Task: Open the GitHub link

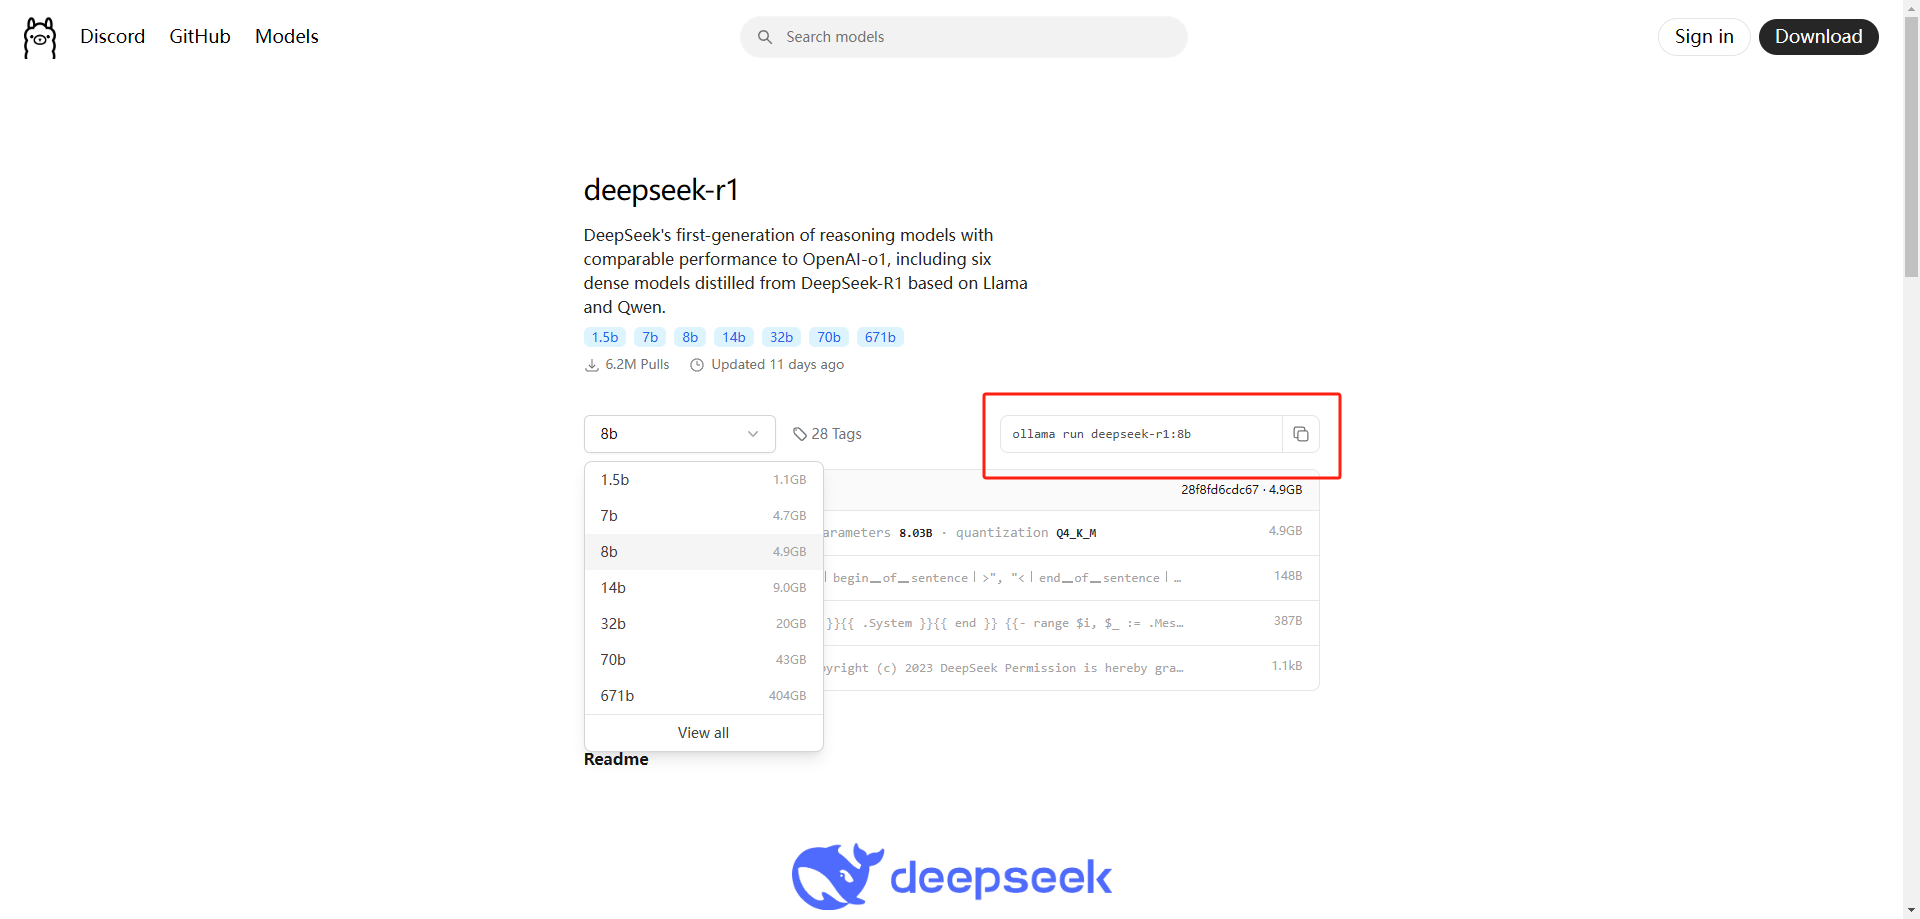Action: (200, 36)
